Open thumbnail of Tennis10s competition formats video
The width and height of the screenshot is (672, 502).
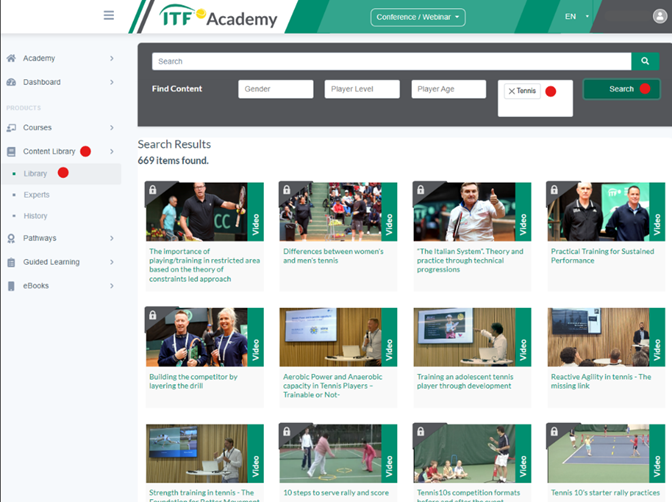[472, 454]
